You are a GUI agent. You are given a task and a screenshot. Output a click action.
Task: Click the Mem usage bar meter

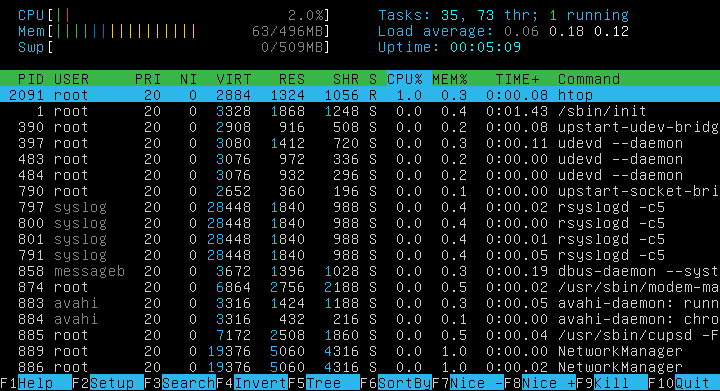click(x=174, y=31)
